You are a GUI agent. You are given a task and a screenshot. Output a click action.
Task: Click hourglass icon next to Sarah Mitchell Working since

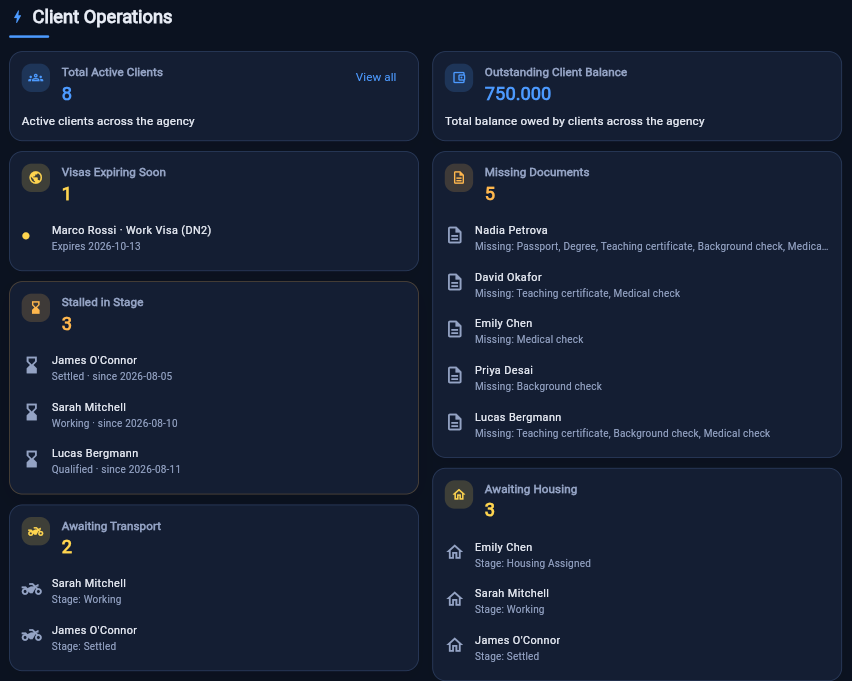coord(32,412)
